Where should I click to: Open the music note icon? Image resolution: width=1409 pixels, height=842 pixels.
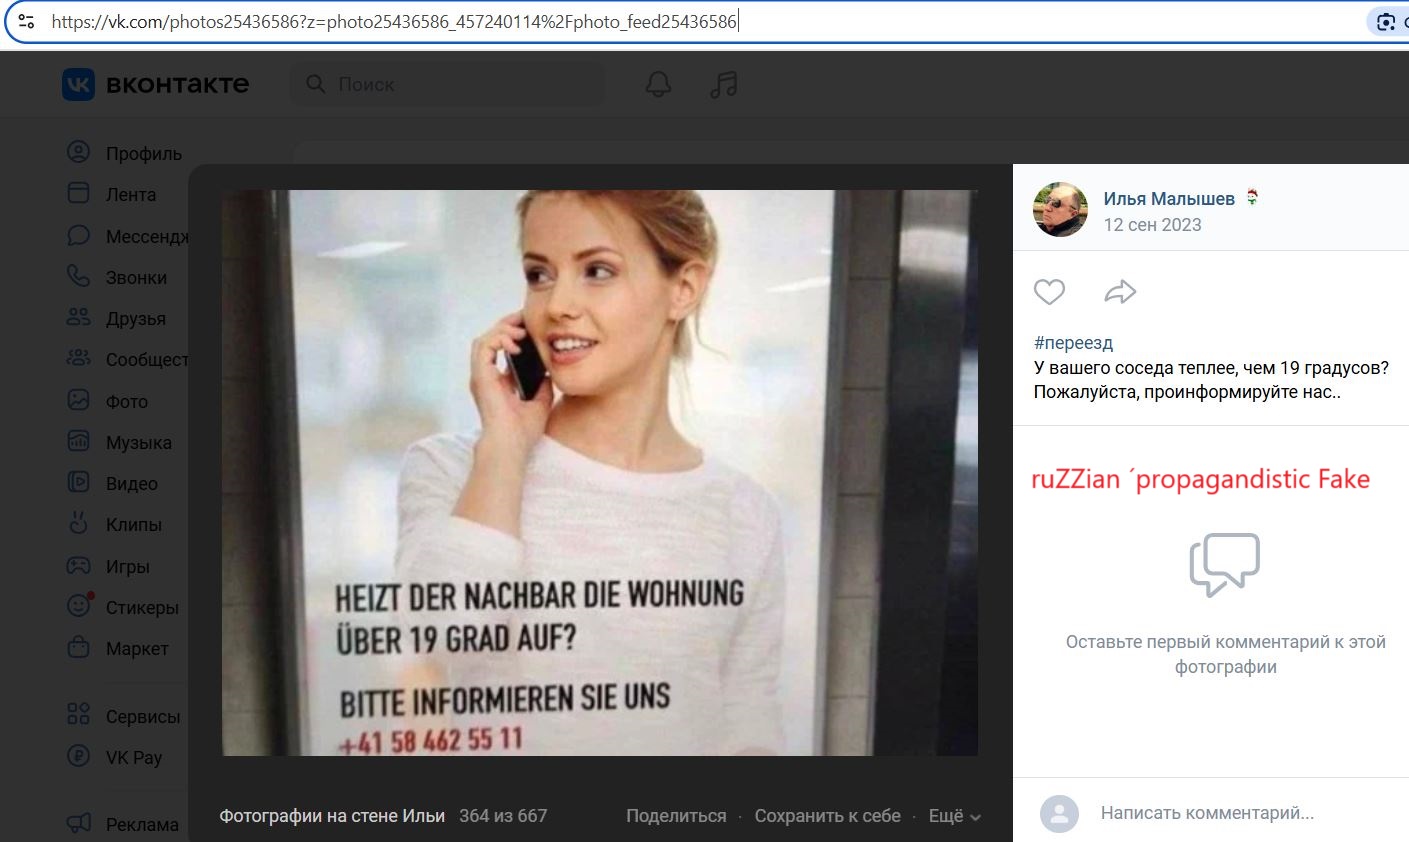point(723,85)
